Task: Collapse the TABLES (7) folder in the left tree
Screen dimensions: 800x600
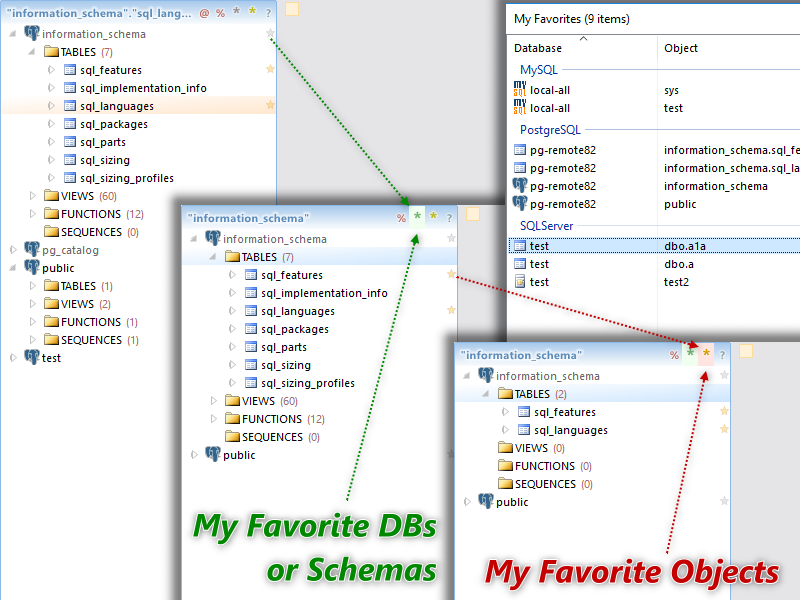Action: 32,52
